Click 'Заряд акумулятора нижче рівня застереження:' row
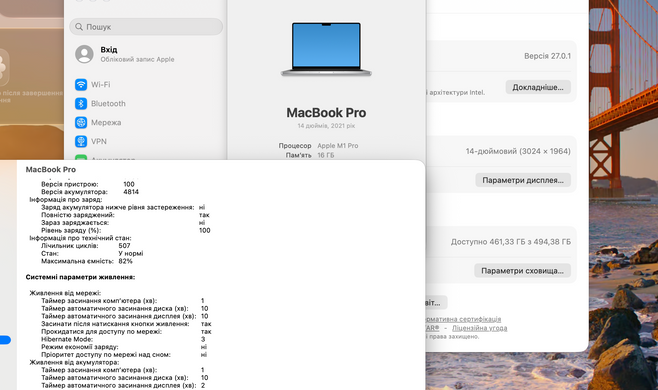Viewport: 658px width, 390px height. click(123, 207)
